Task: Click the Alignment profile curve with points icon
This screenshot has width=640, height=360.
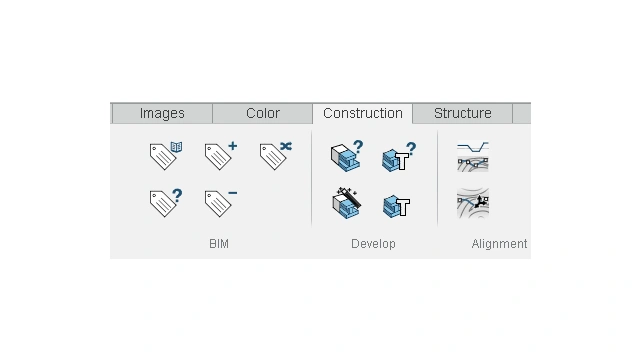Action: (473, 156)
